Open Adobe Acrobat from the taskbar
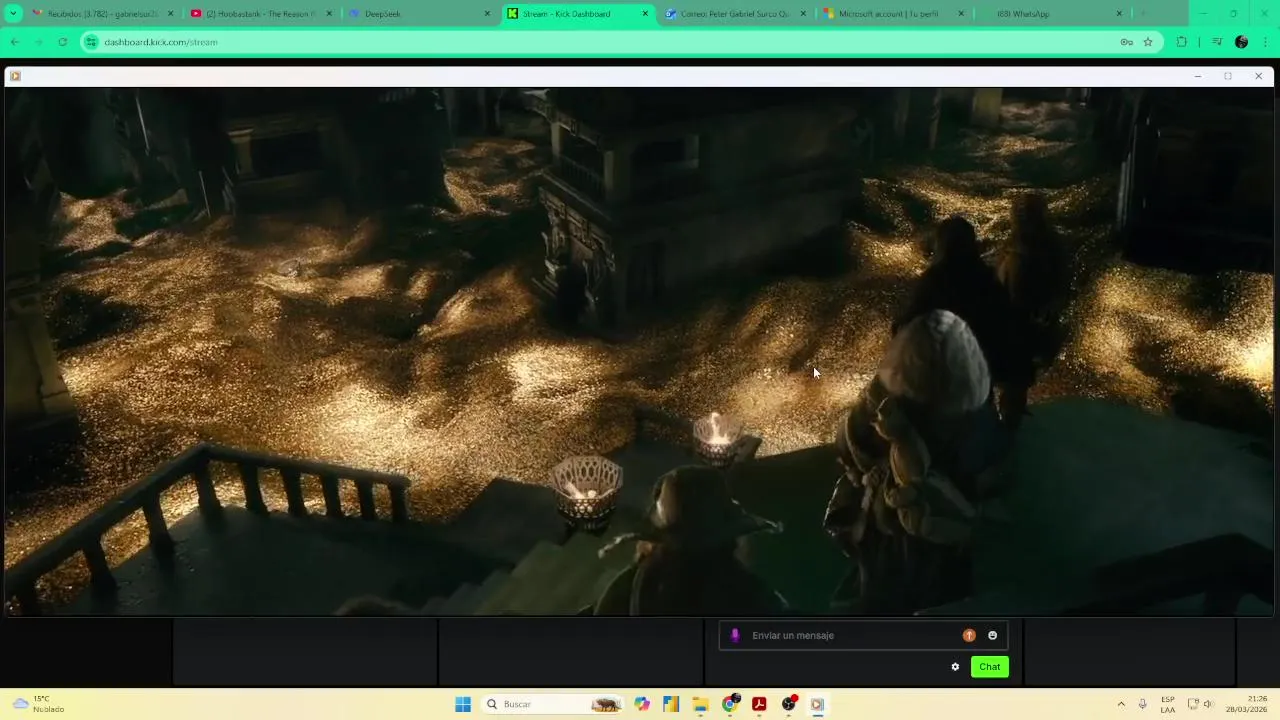This screenshot has width=1280, height=720. click(x=759, y=704)
